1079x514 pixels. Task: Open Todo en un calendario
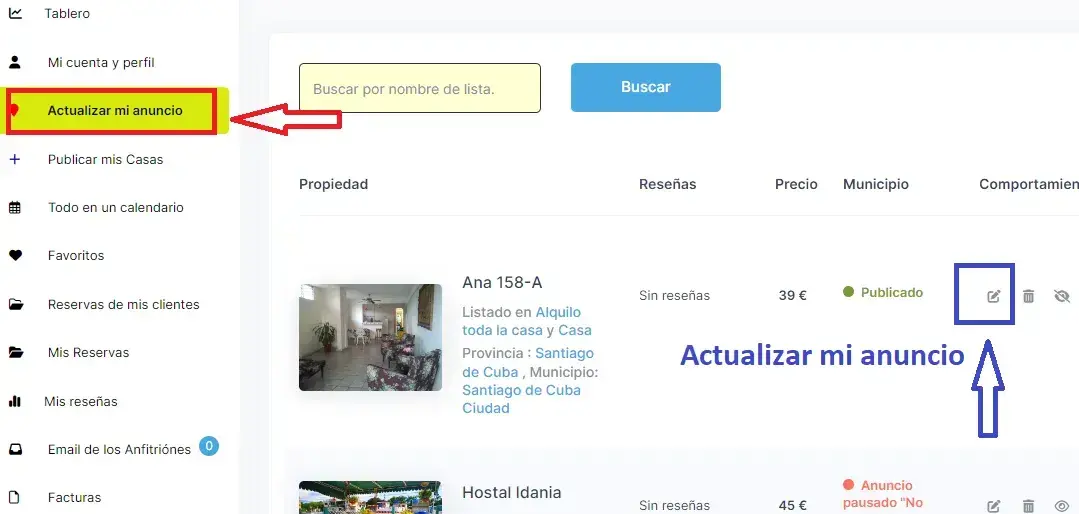[x=116, y=207]
